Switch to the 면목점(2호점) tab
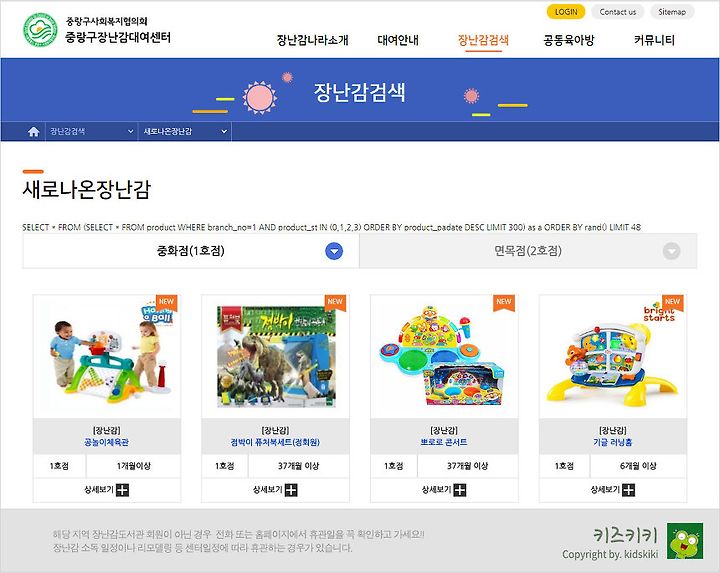Image resolution: width=720 pixels, height=573 pixels. point(528,251)
